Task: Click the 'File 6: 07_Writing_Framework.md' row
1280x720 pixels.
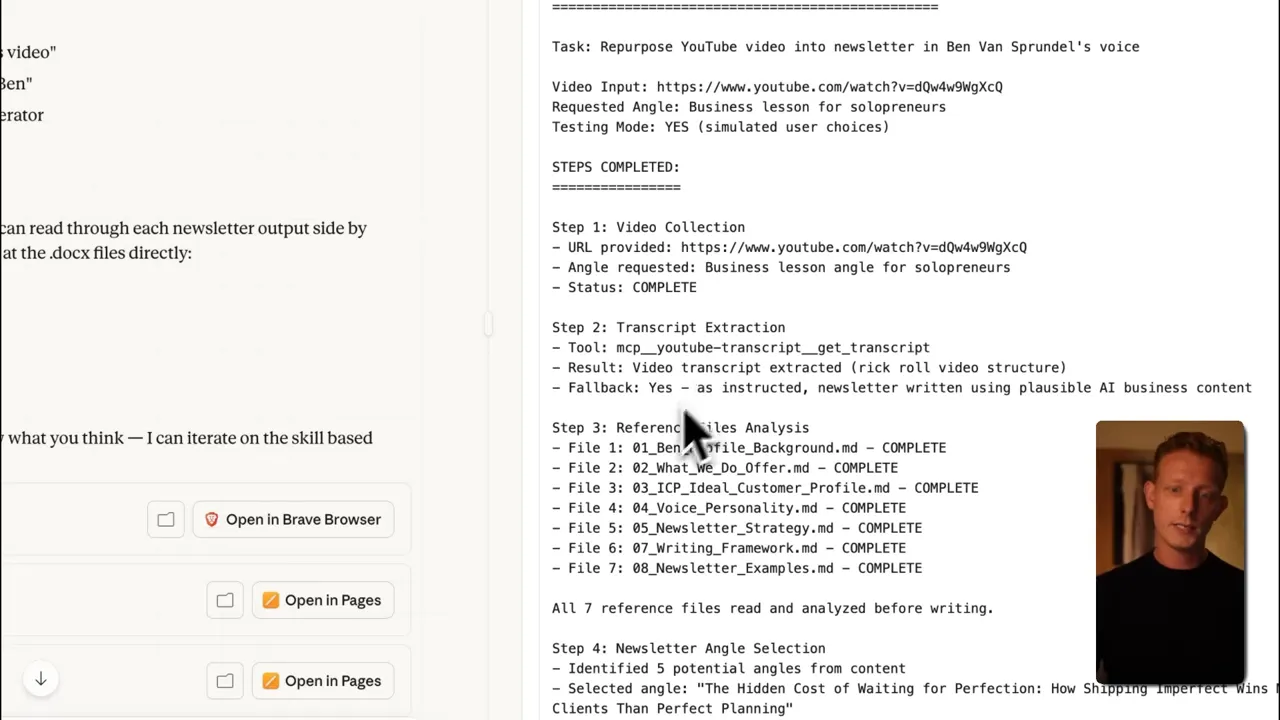Action: (729, 548)
